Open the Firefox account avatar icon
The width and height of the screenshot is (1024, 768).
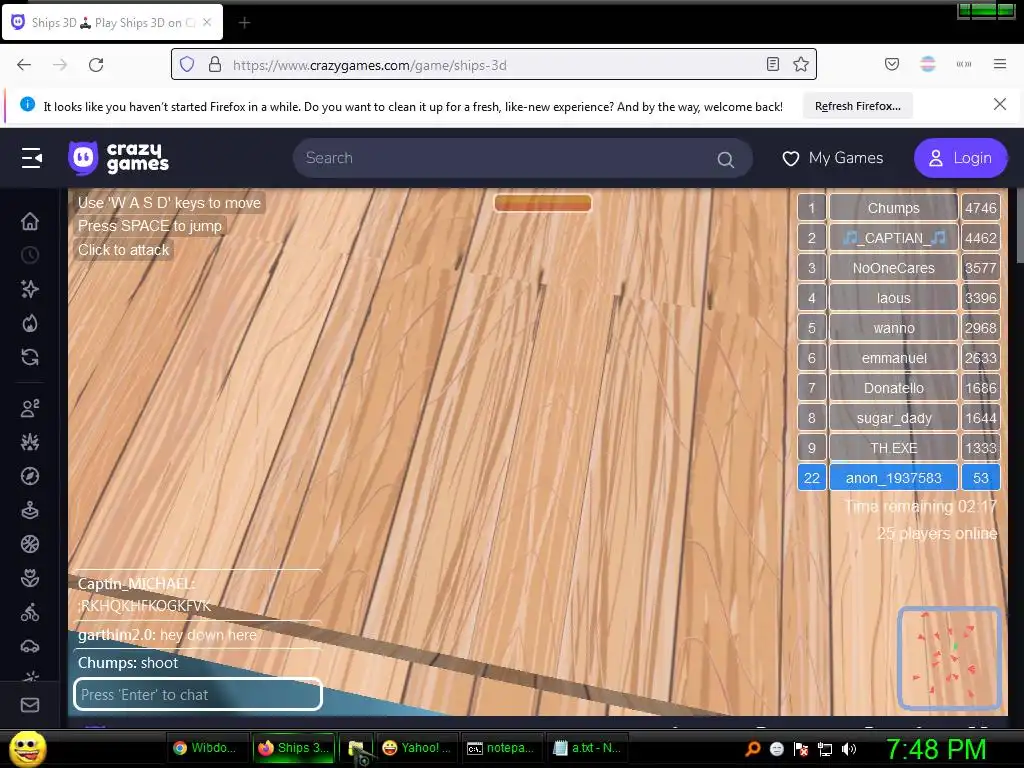tap(928, 64)
